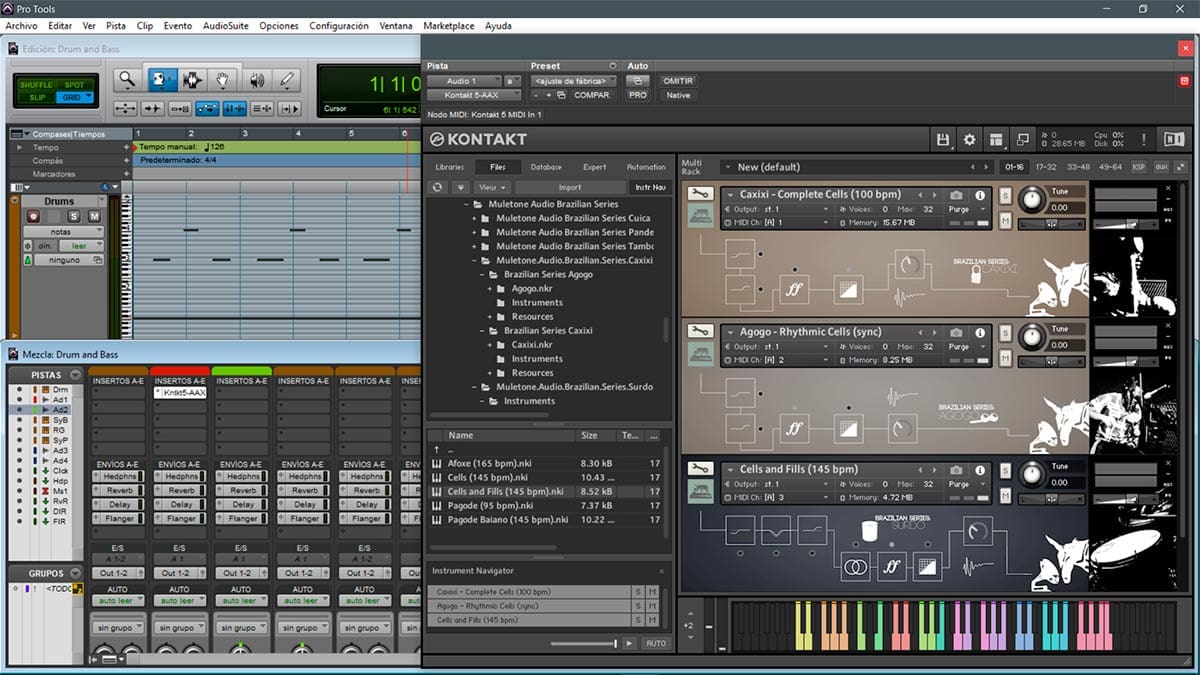1200x675 pixels.
Task: Switch to the Database tab in Kontakt browser
Action: [x=546, y=167]
